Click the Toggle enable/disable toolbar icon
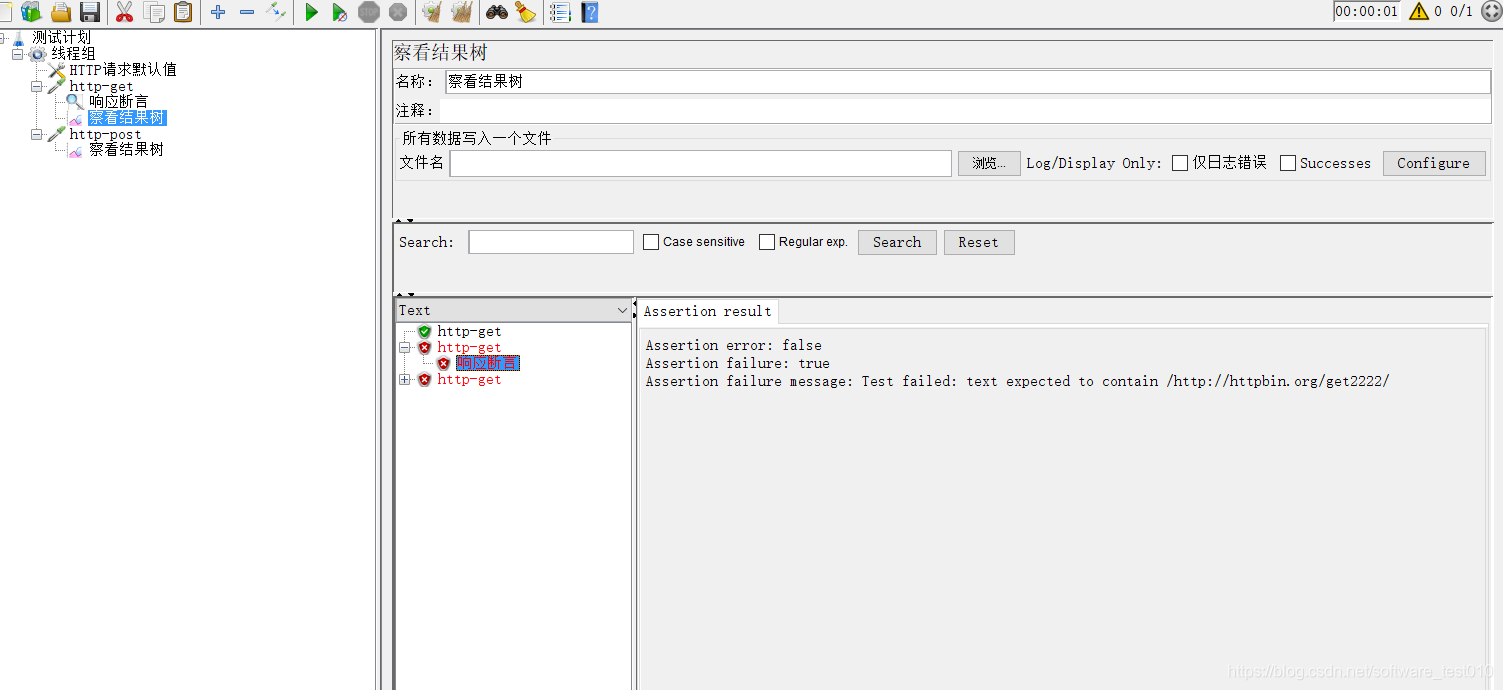This screenshot has height=690, width=1503. click(276, 12)
